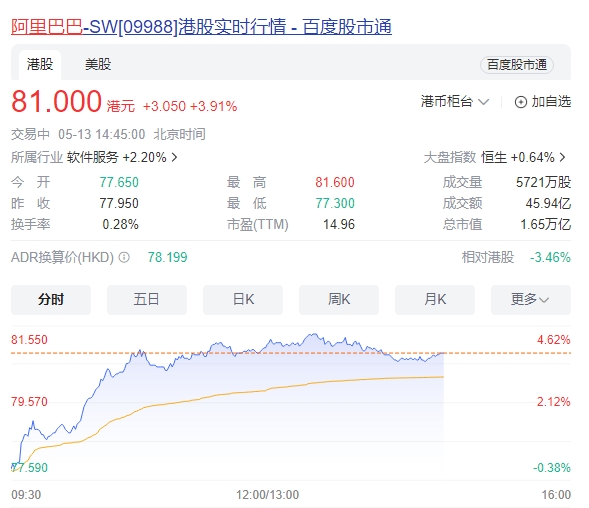Click the percent change +3.91%
Viewport: 589px width, 508px height.
[x=213, y=106]
